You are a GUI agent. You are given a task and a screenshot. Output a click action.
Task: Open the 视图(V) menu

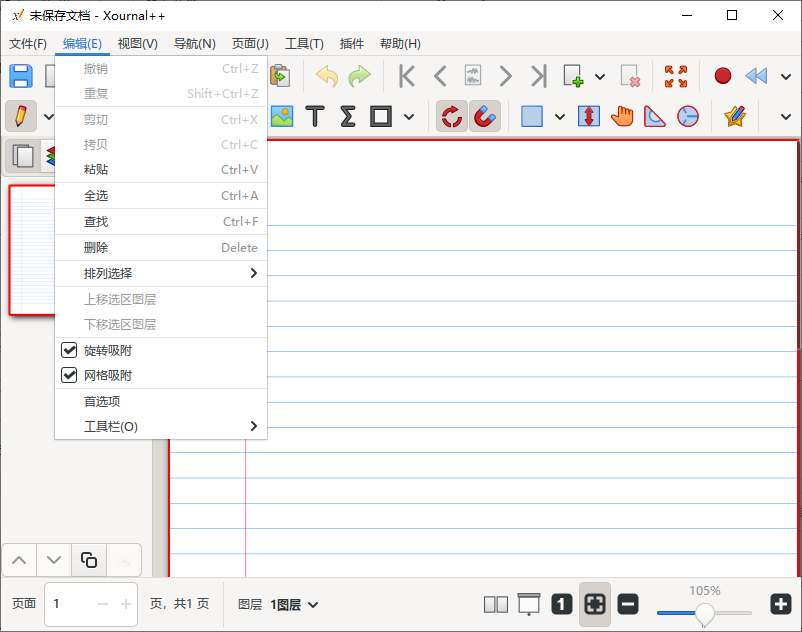pos(138,44)
